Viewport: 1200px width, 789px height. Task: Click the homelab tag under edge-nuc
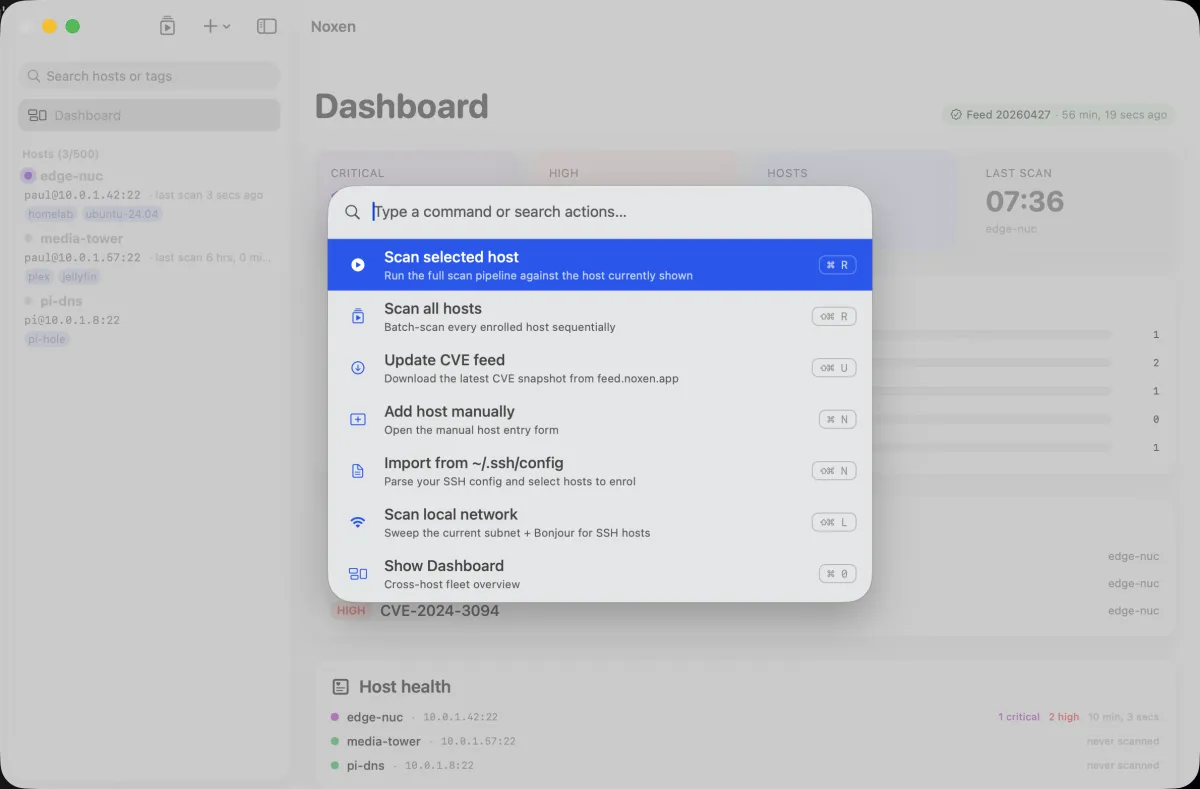[x=50, y=213]
